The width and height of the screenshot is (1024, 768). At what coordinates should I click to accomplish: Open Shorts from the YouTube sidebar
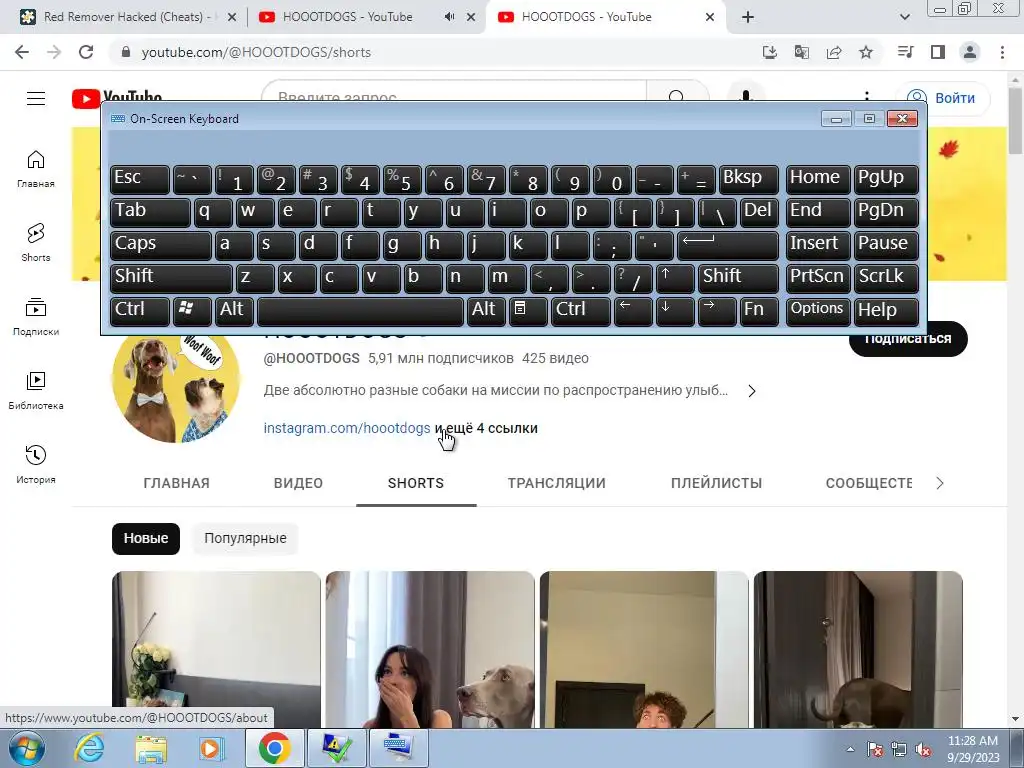(36, 243)
